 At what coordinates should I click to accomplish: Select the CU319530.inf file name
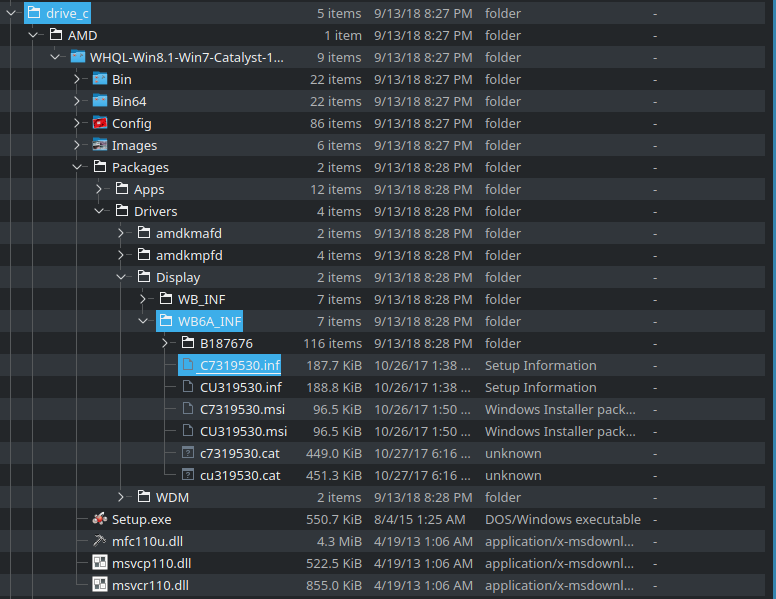pos(241,387)
